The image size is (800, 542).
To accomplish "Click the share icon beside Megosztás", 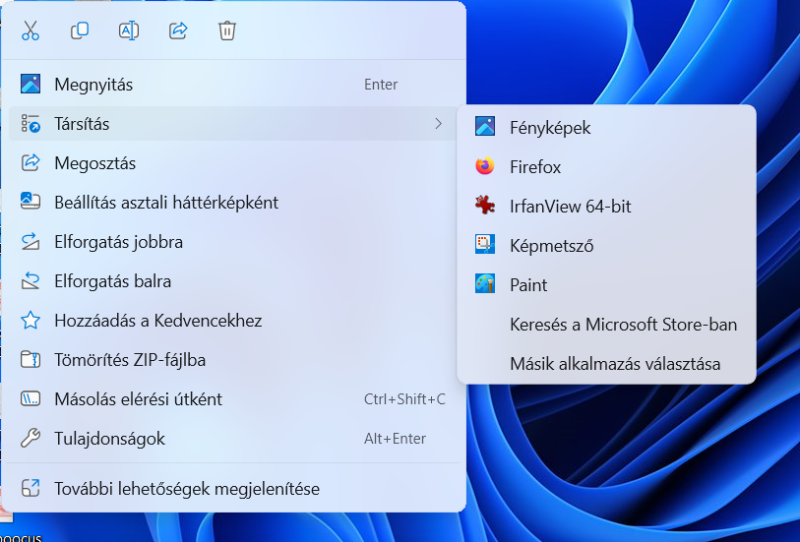I will point(30,163).
